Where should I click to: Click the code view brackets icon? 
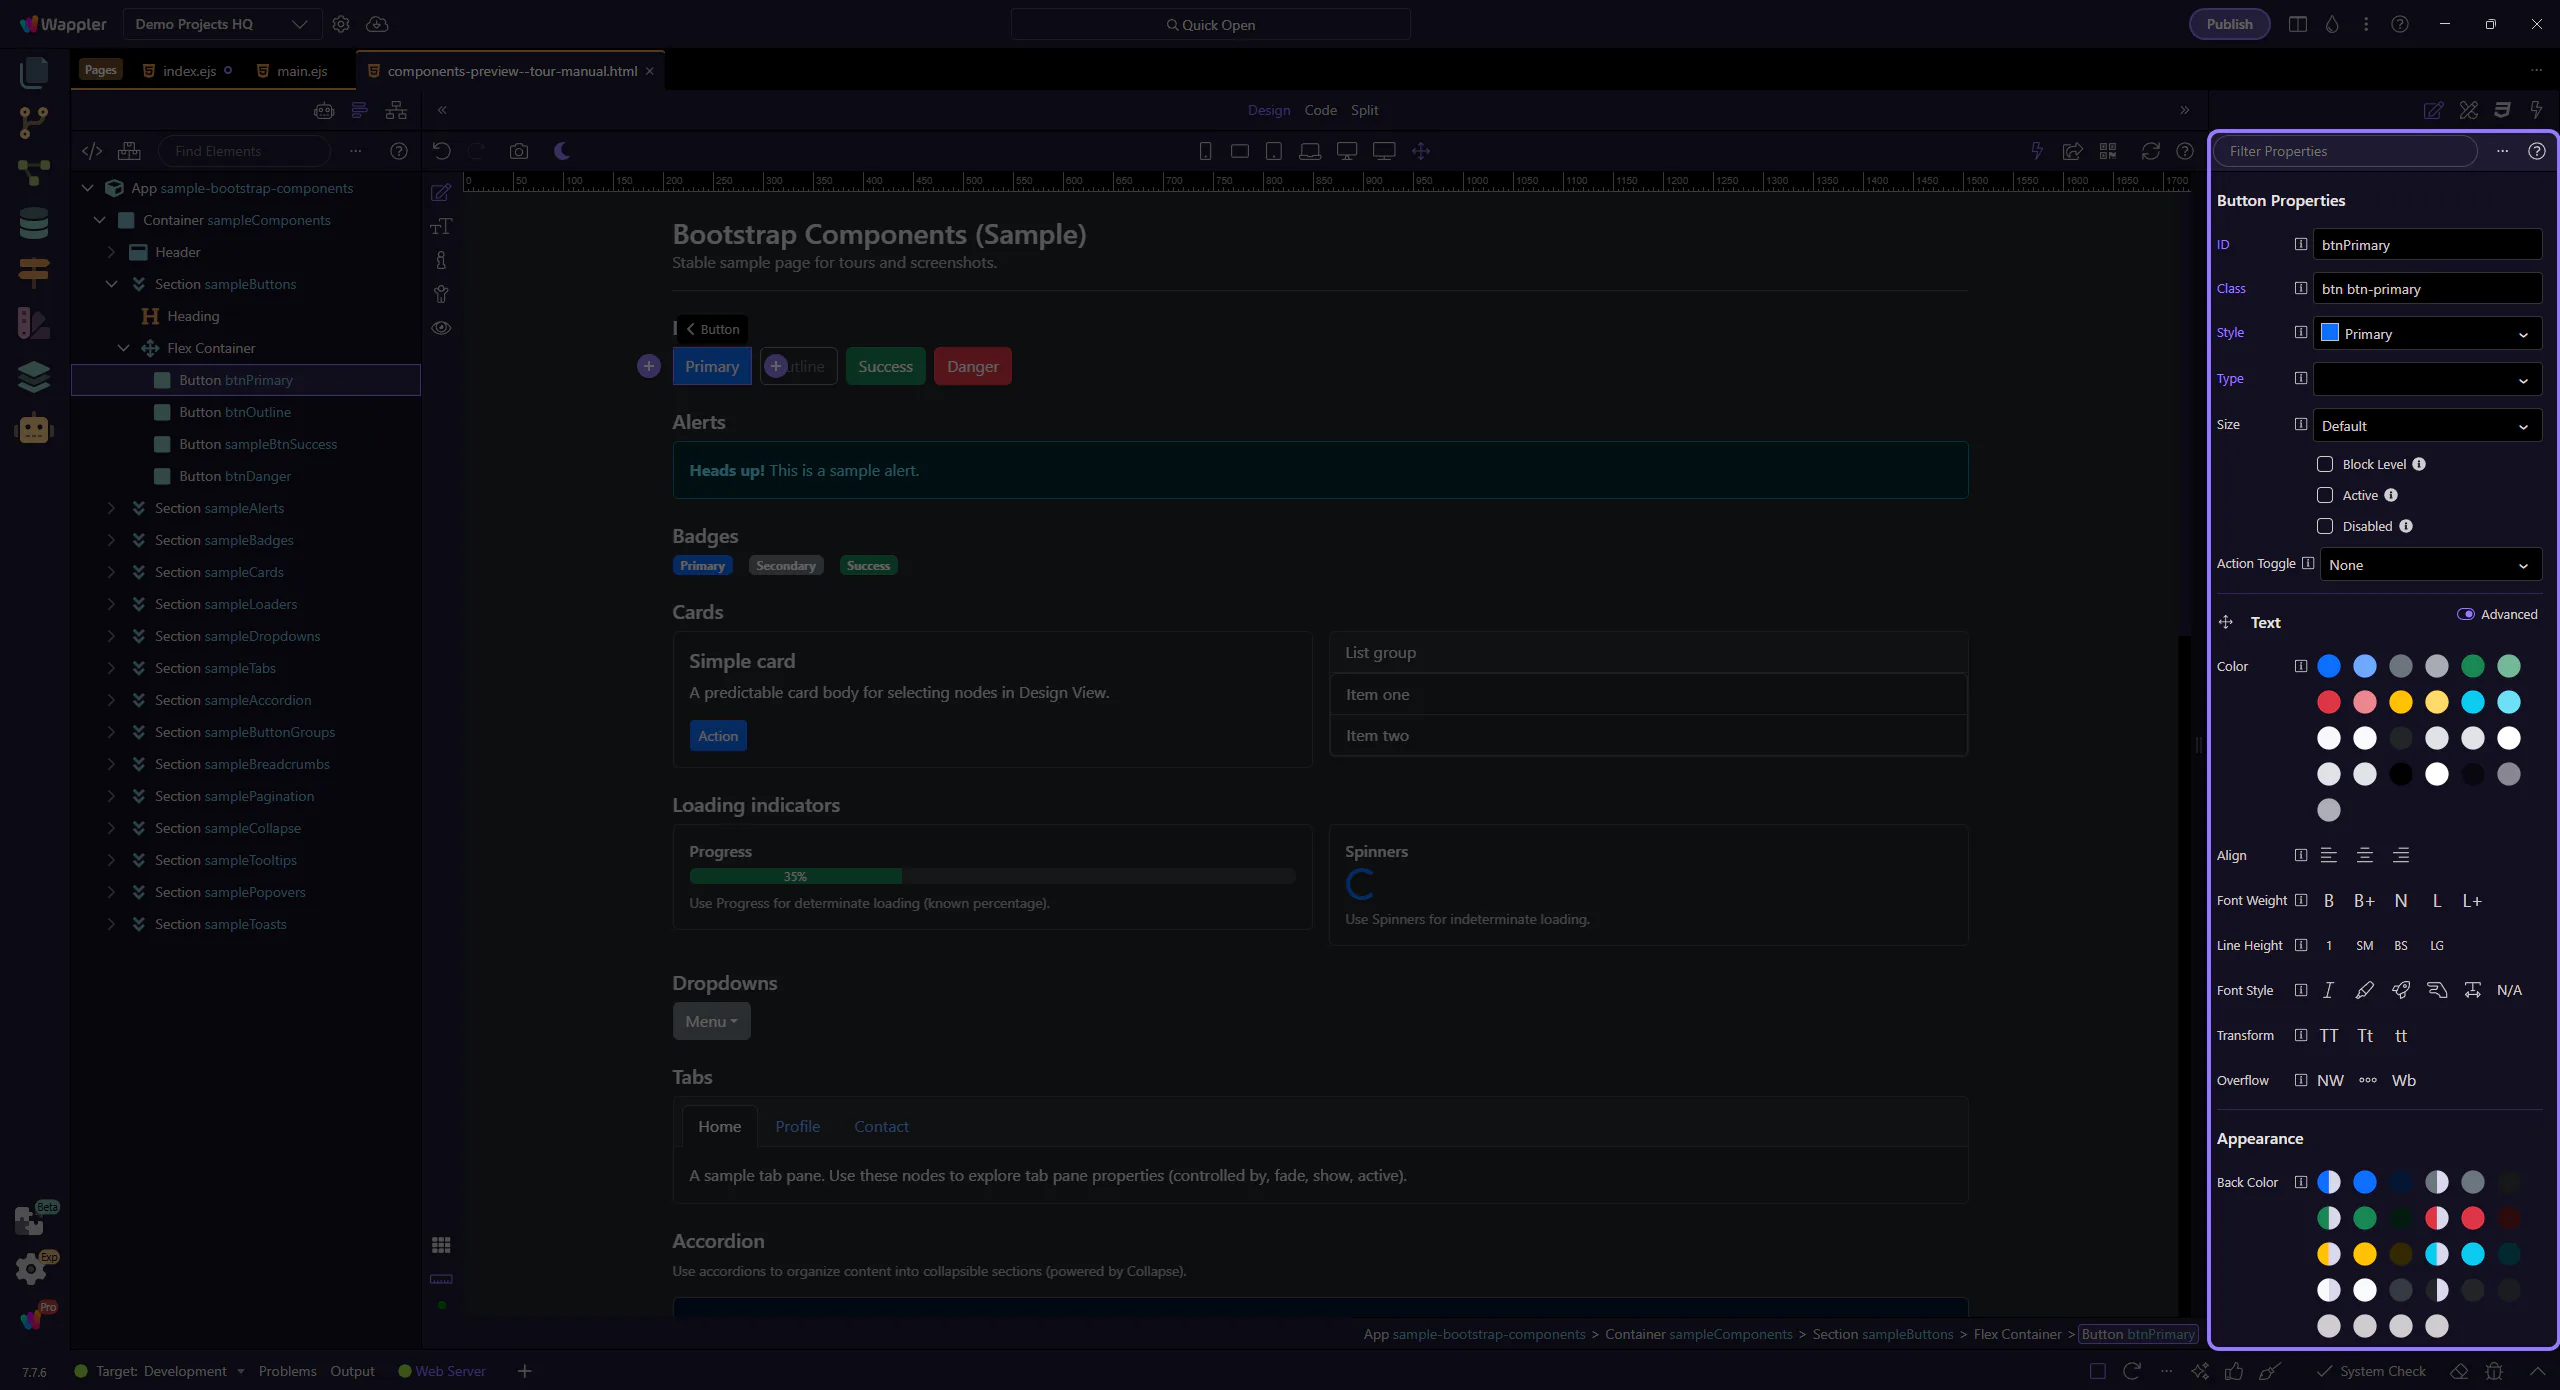(x=92, y=151)
